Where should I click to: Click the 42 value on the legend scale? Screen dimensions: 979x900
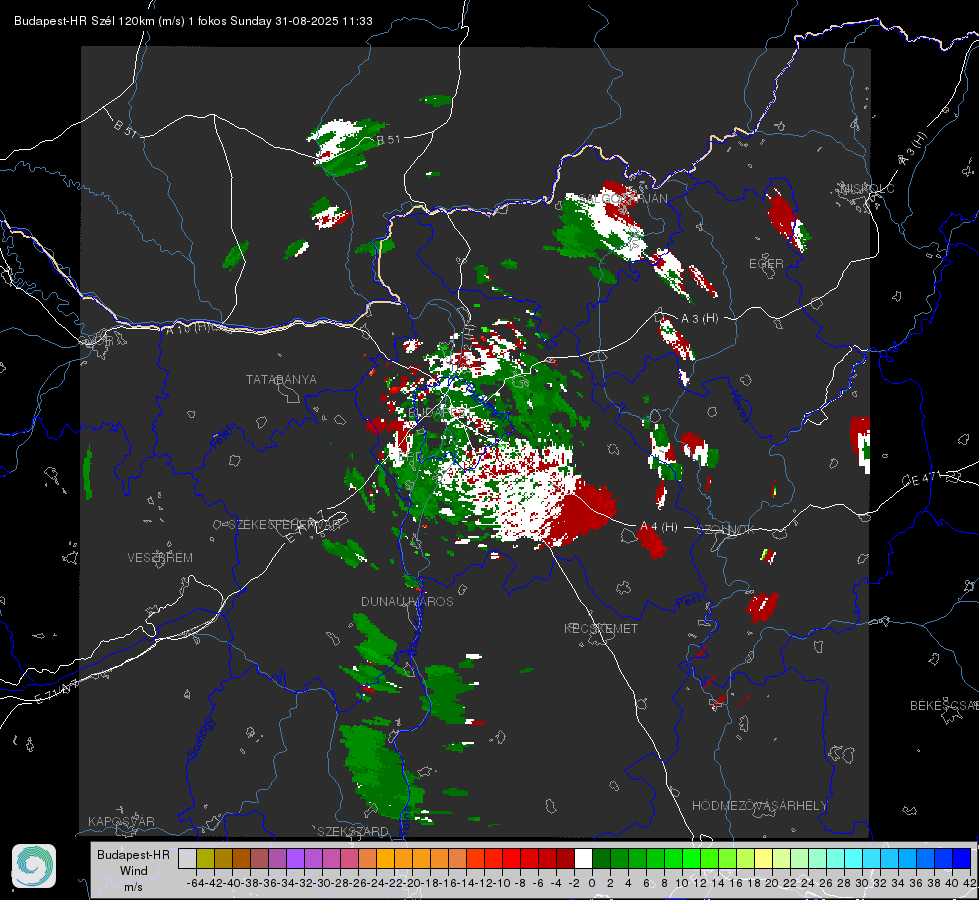pyautogui.click(x=969, y=883)
